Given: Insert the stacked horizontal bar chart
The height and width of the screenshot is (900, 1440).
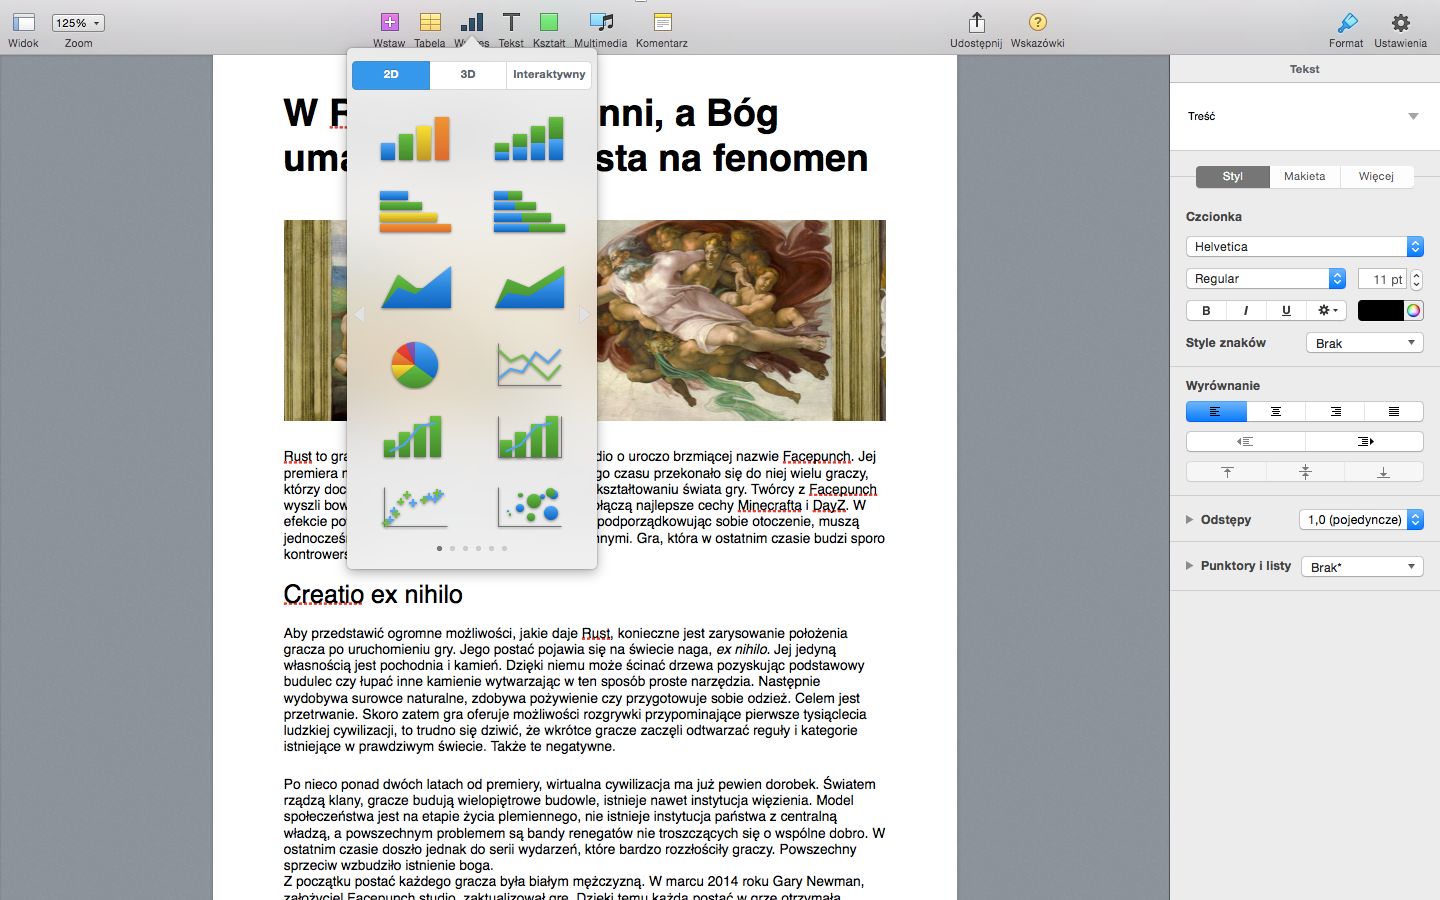Looking at the screenshot, I should [x=529, y=211].
